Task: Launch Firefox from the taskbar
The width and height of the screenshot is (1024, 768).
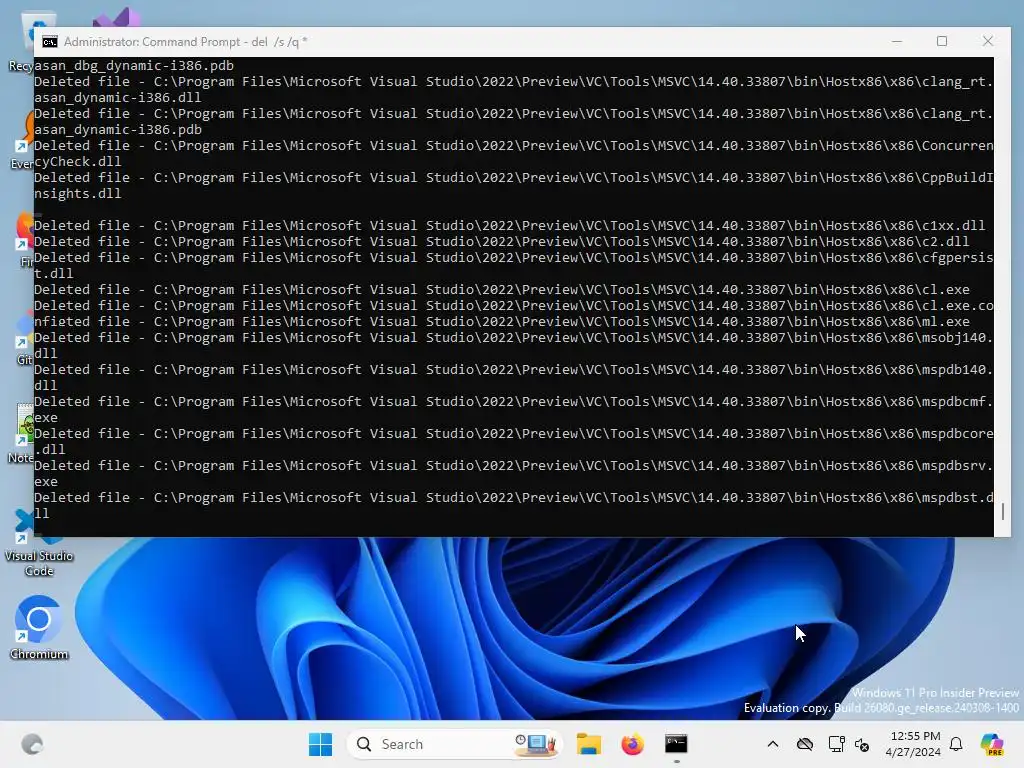Action: [632, 744]
